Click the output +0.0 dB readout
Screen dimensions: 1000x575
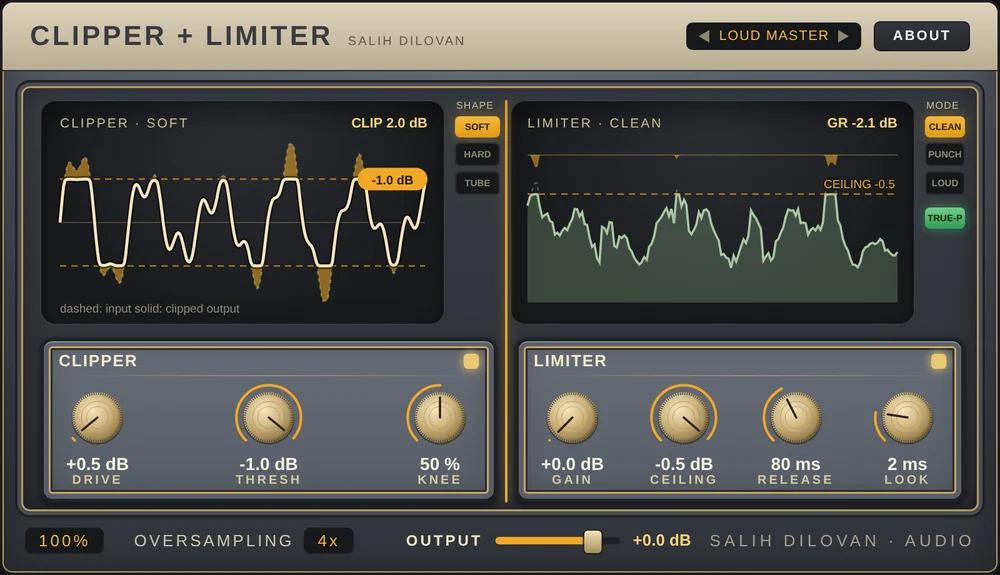[661, 541]
